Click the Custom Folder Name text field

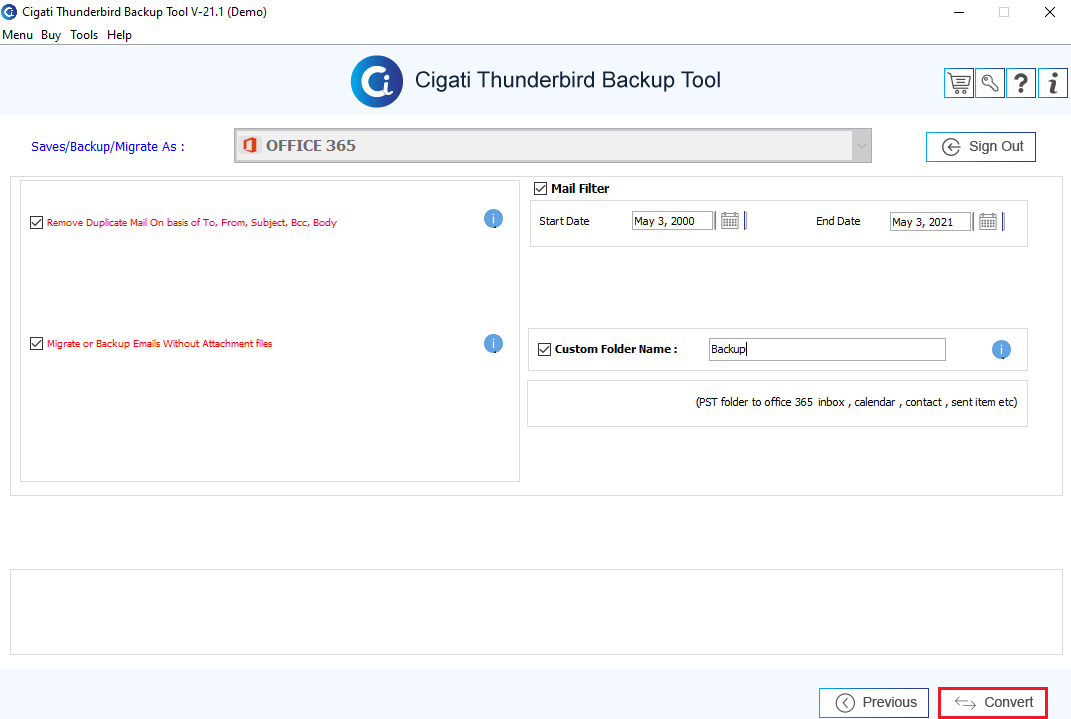point(827,350)
